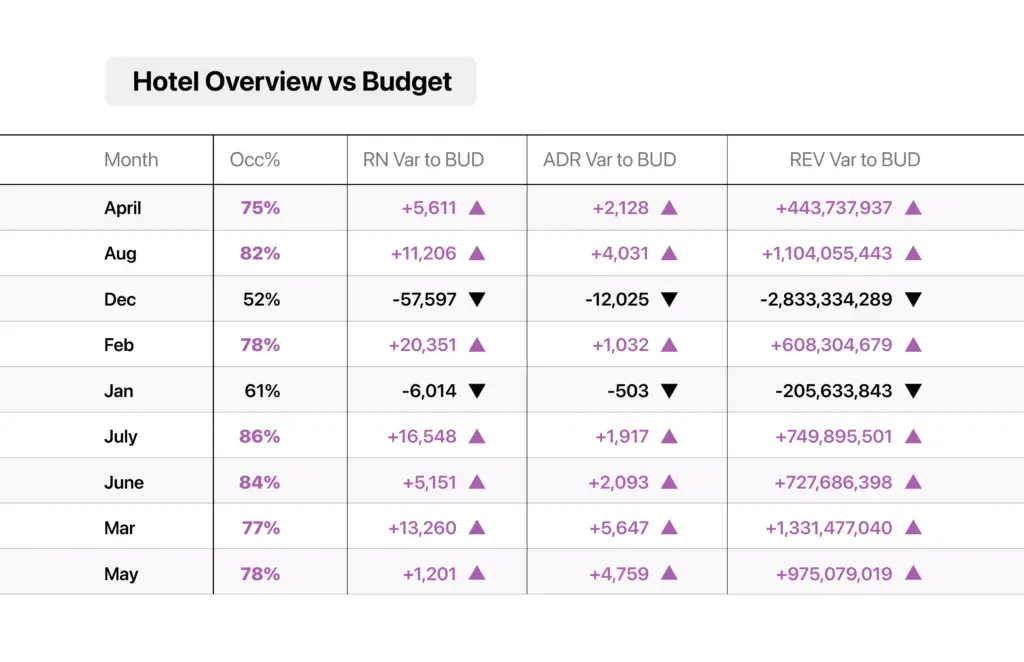Click the Occ% column header
The height and width of the screenshot is (662, 1024).
[255, 160]
